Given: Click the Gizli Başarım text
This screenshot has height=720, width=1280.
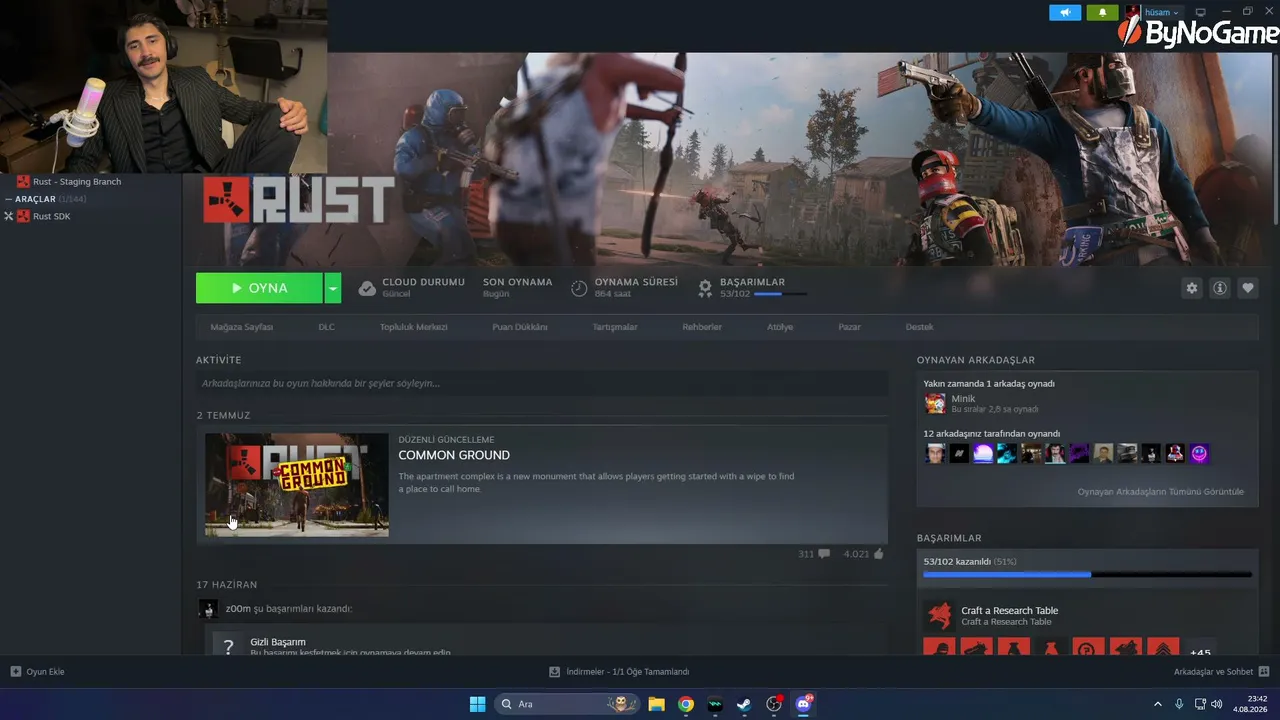Looking at the screenshot, I should (278, 642).
